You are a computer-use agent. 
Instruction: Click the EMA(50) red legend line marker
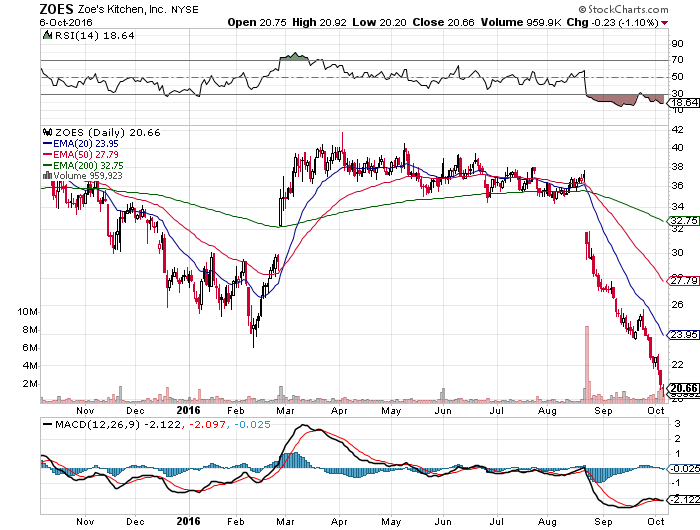pyautogui.click(x=47, y=155)
